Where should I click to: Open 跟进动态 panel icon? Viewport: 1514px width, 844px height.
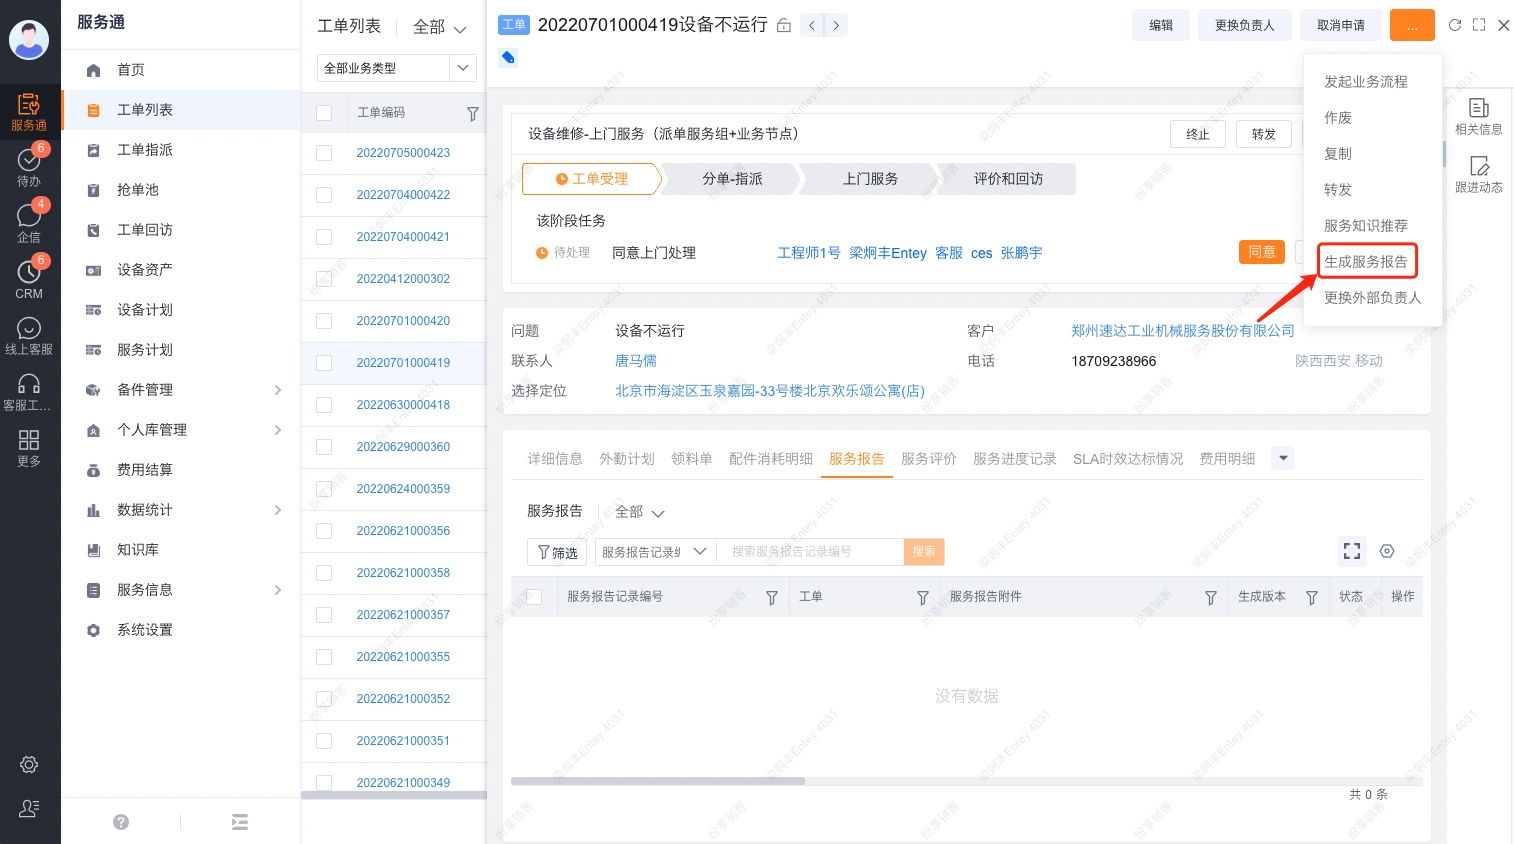point(1478,174)
